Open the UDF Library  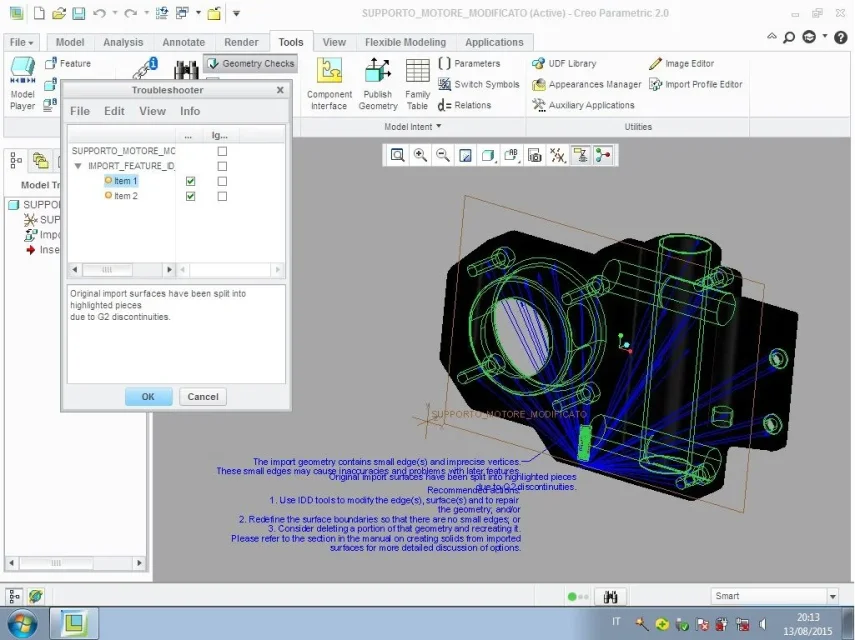[564, 63]
